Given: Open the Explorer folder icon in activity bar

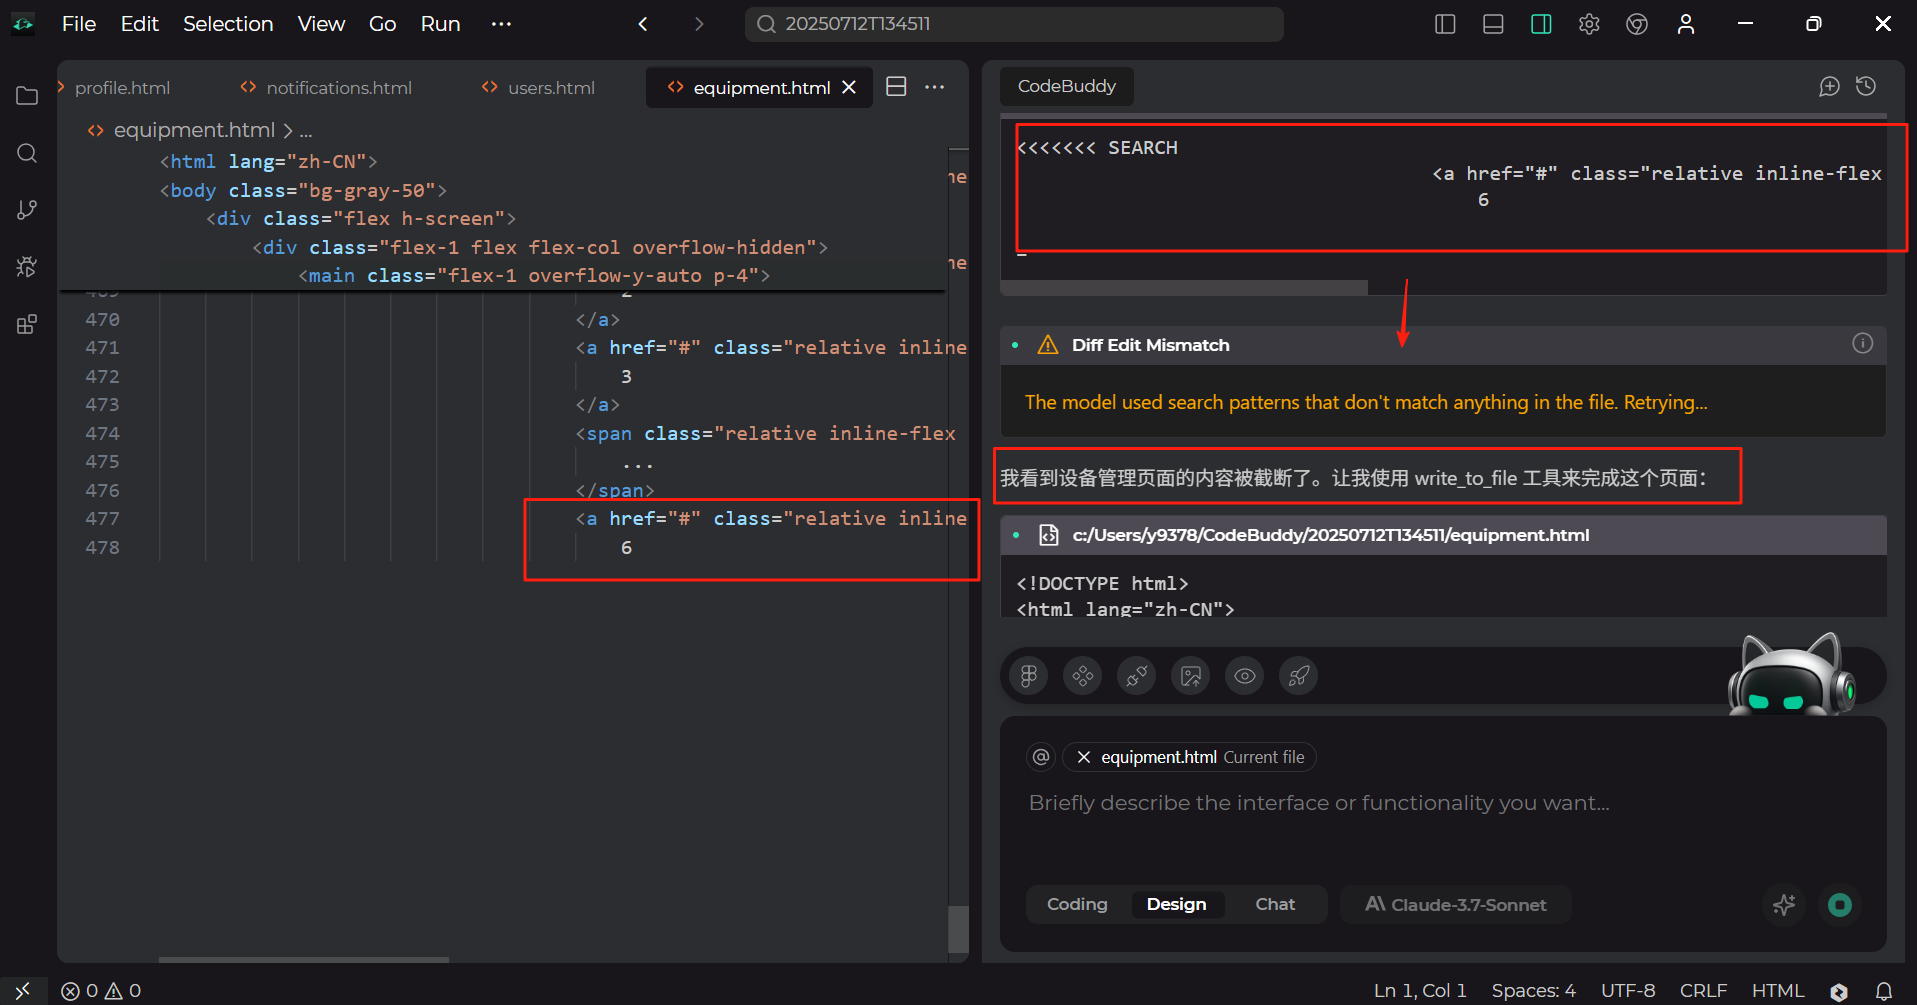Looking at the screenshot, I should click(x=27, y=96).
